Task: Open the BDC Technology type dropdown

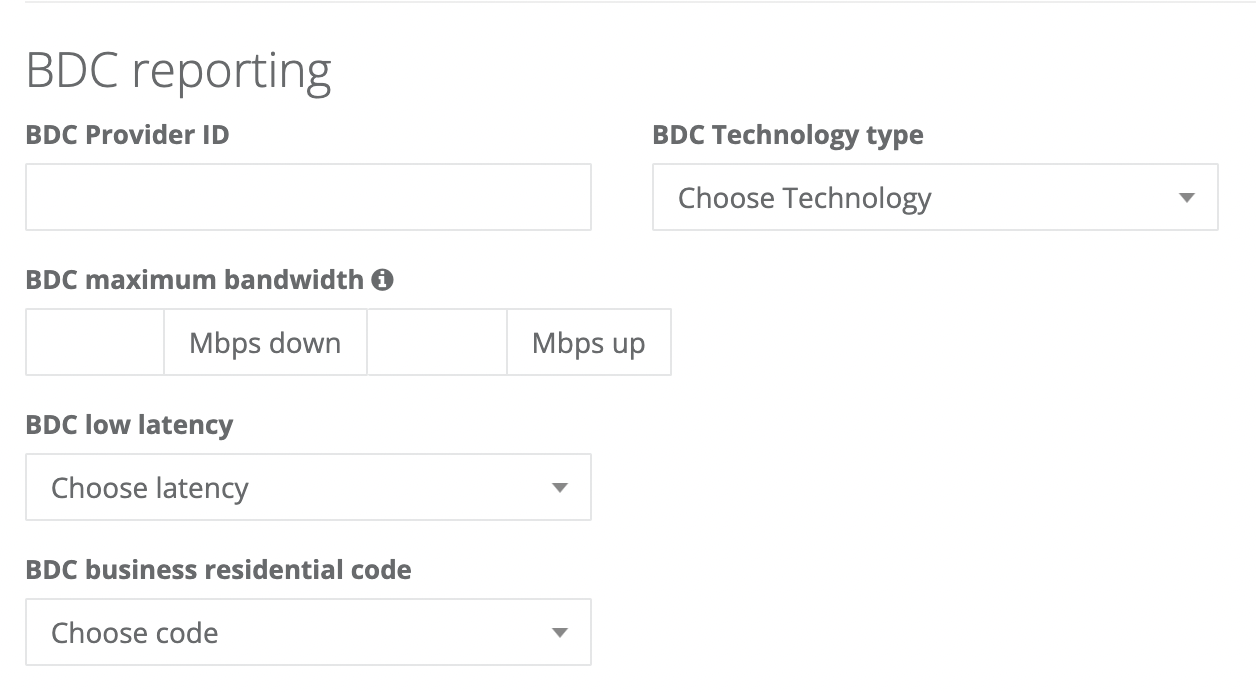Action: click(x=935, y=198)
